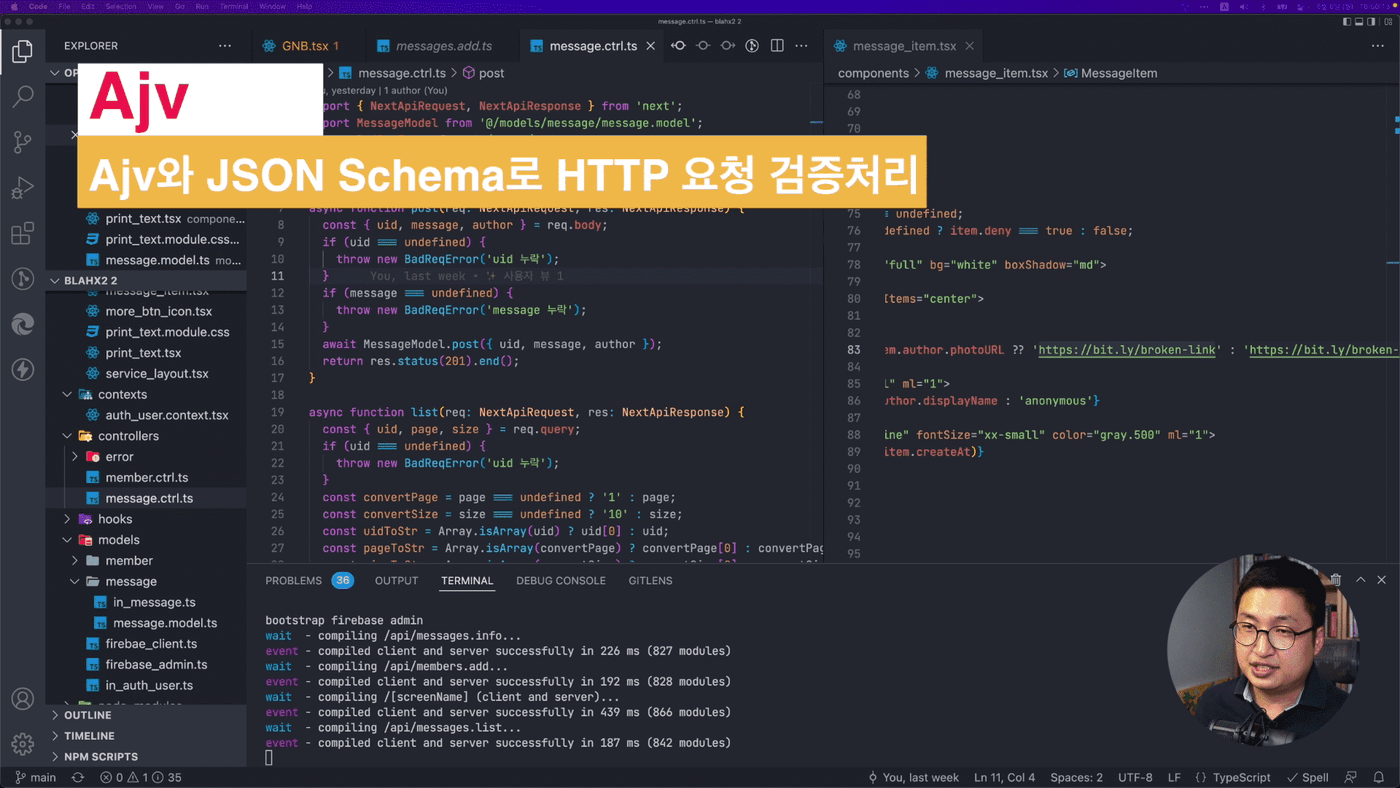The image size is (1400, 788).
Task: Switch branch from main in the status bar
Action: click(36, 777)
